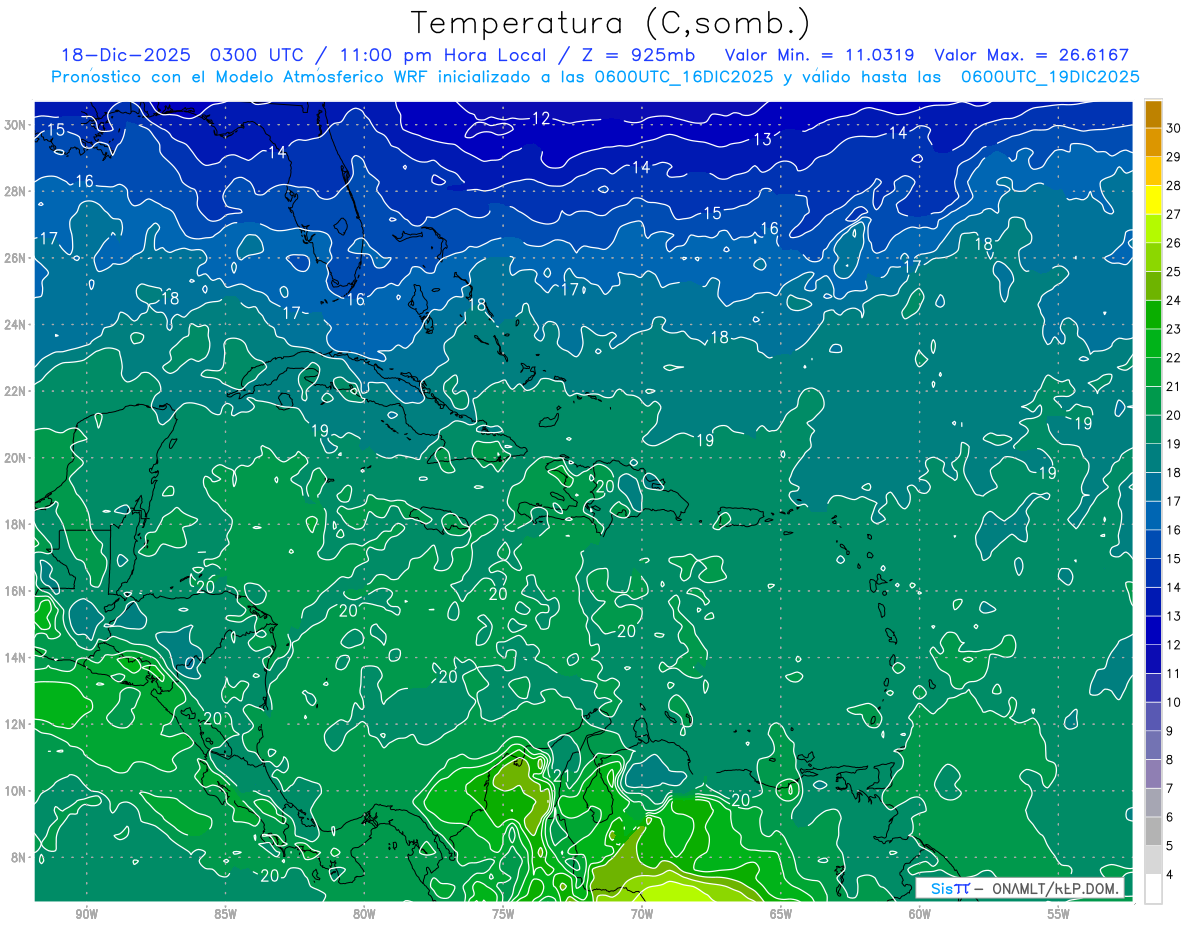1200x927 pixels.
Task: Click the 18N latitude axis label
Action: coord(17,524)
